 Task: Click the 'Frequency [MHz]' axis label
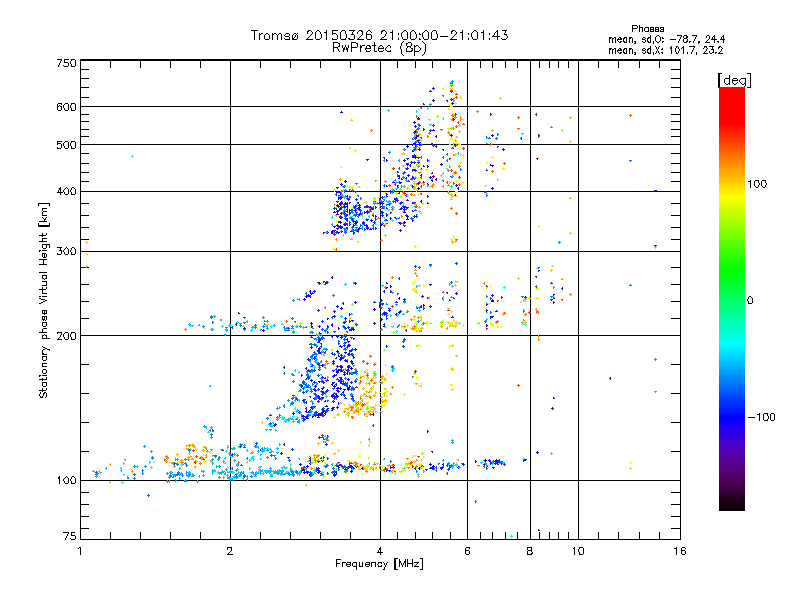pyautogui.click(x=379, y=564)
